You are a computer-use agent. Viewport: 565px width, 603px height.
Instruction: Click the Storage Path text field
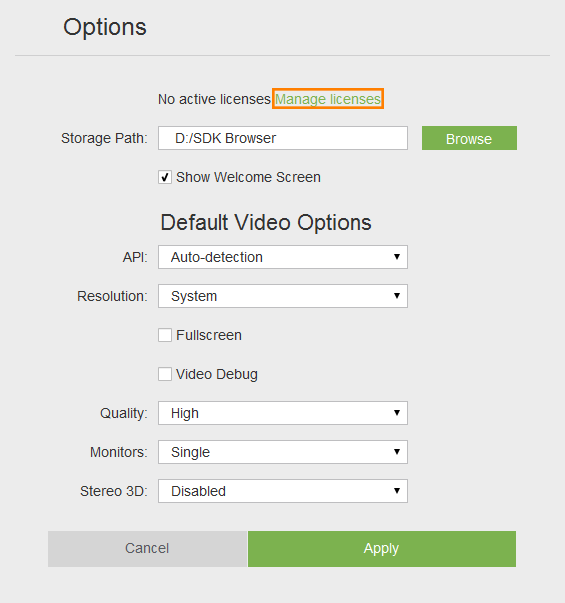(x=283, y=138)
